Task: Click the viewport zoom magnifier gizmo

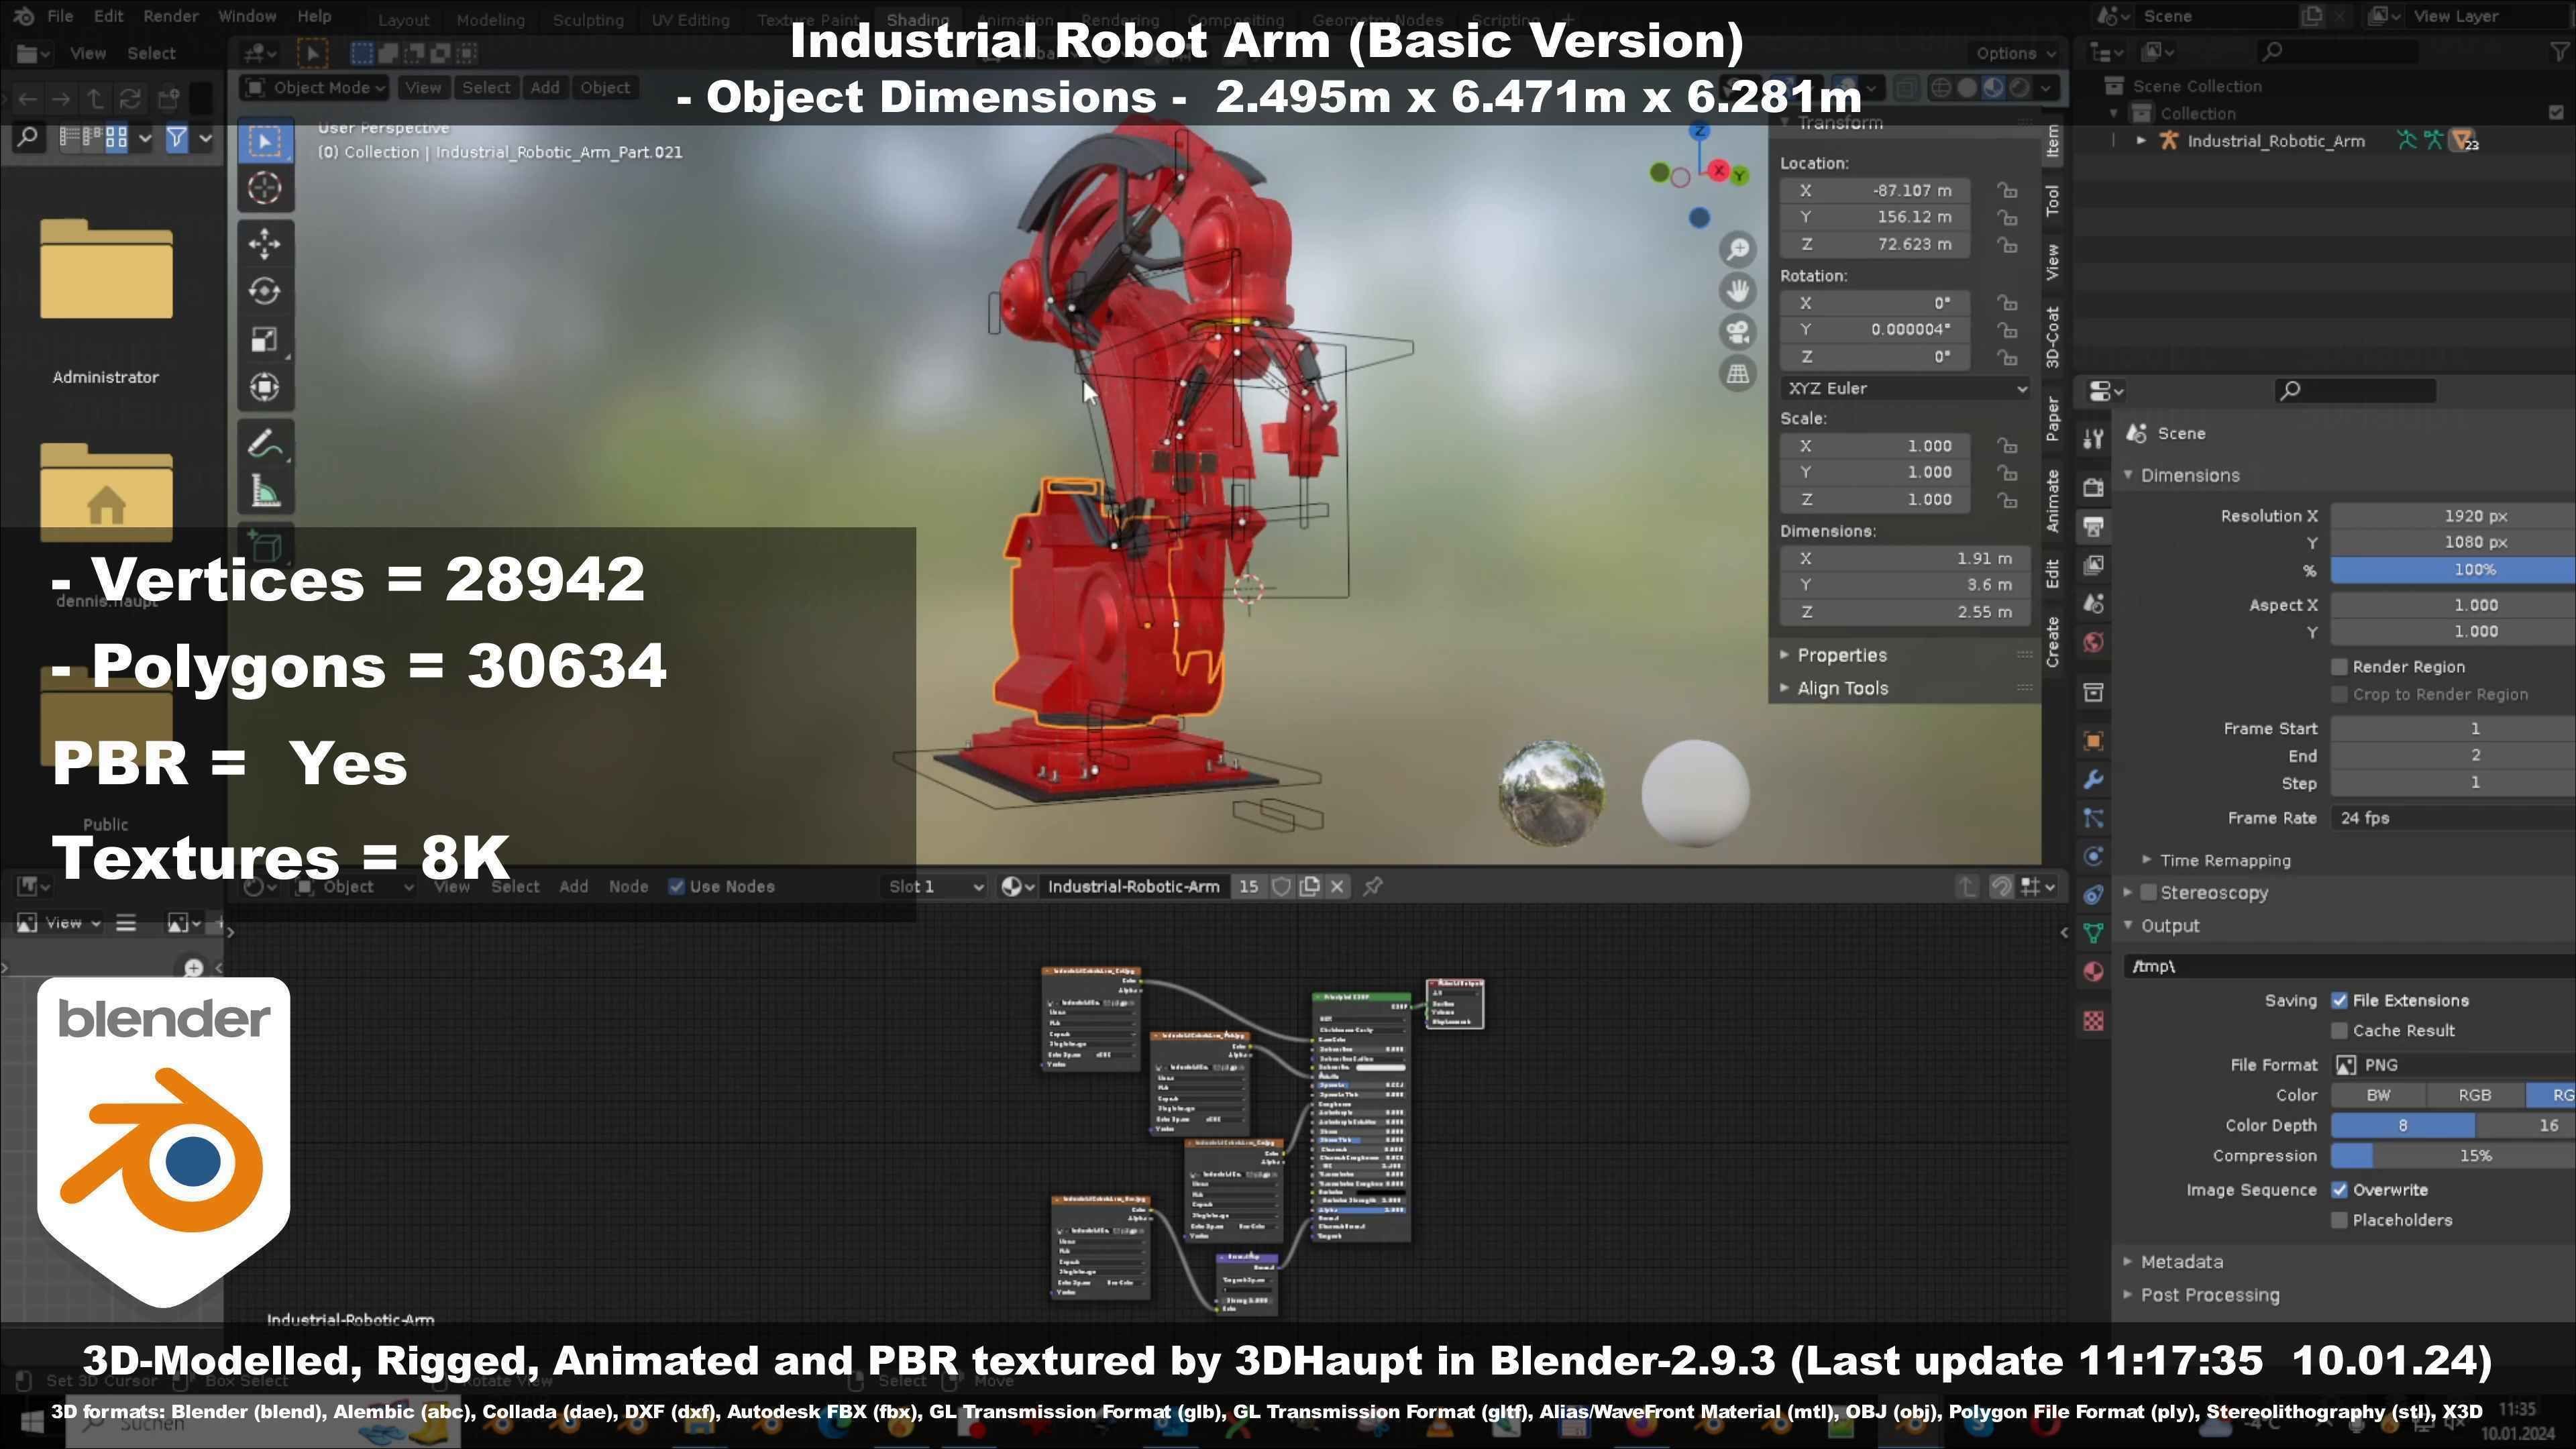Action: pos(1738,249)
